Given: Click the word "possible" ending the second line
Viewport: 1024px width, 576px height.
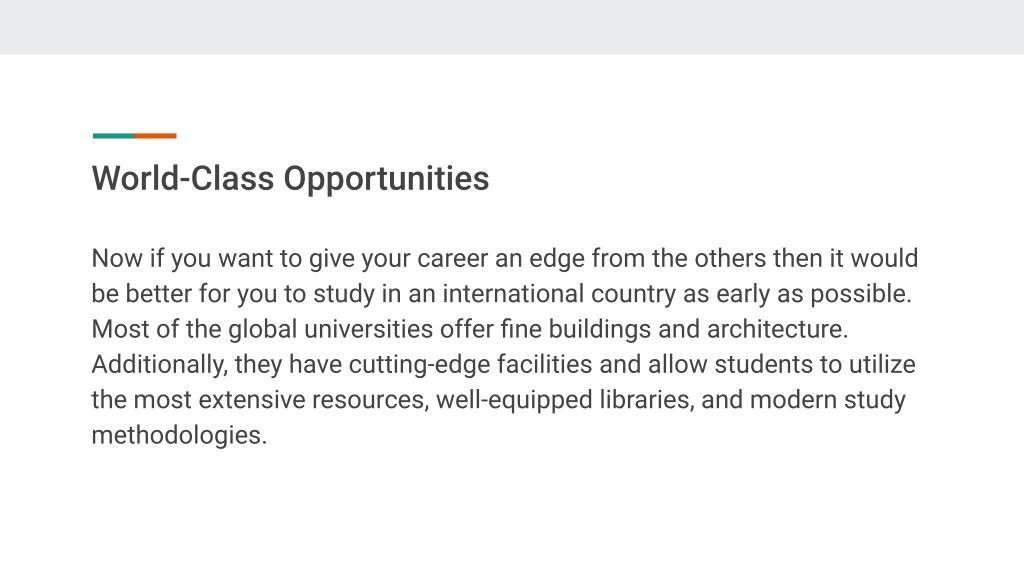Looking at the screenshot, I should tap(858, 295).
